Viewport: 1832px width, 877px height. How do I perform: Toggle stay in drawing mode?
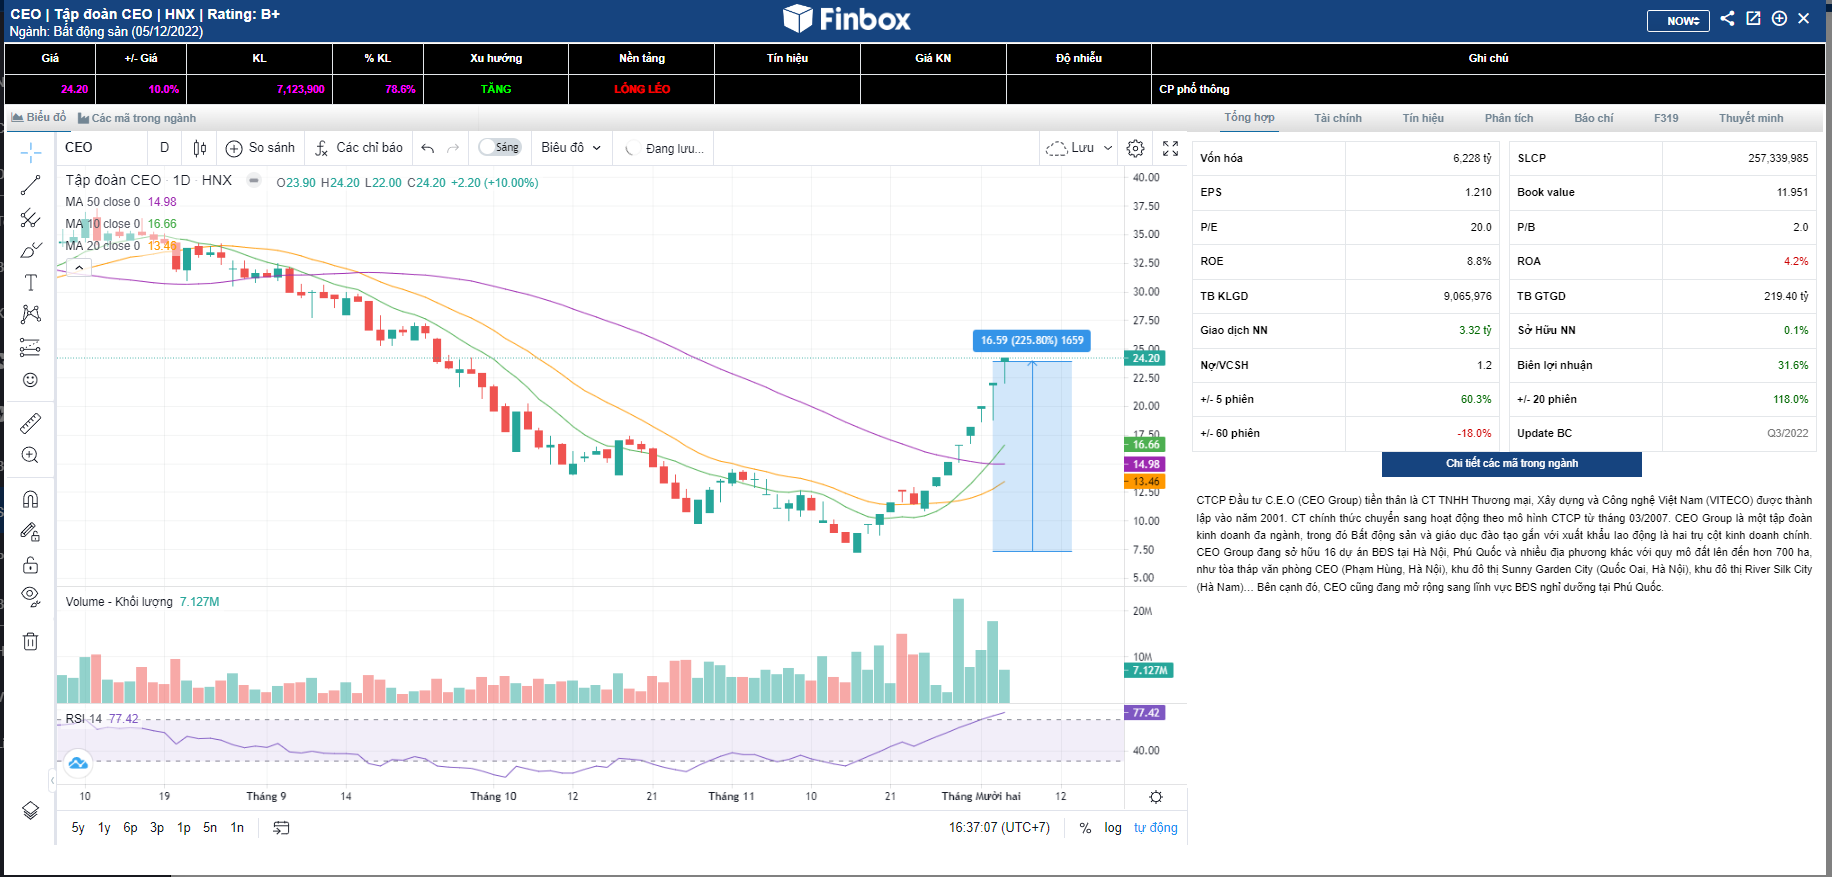pyautogui.click(x=31, y=532)
